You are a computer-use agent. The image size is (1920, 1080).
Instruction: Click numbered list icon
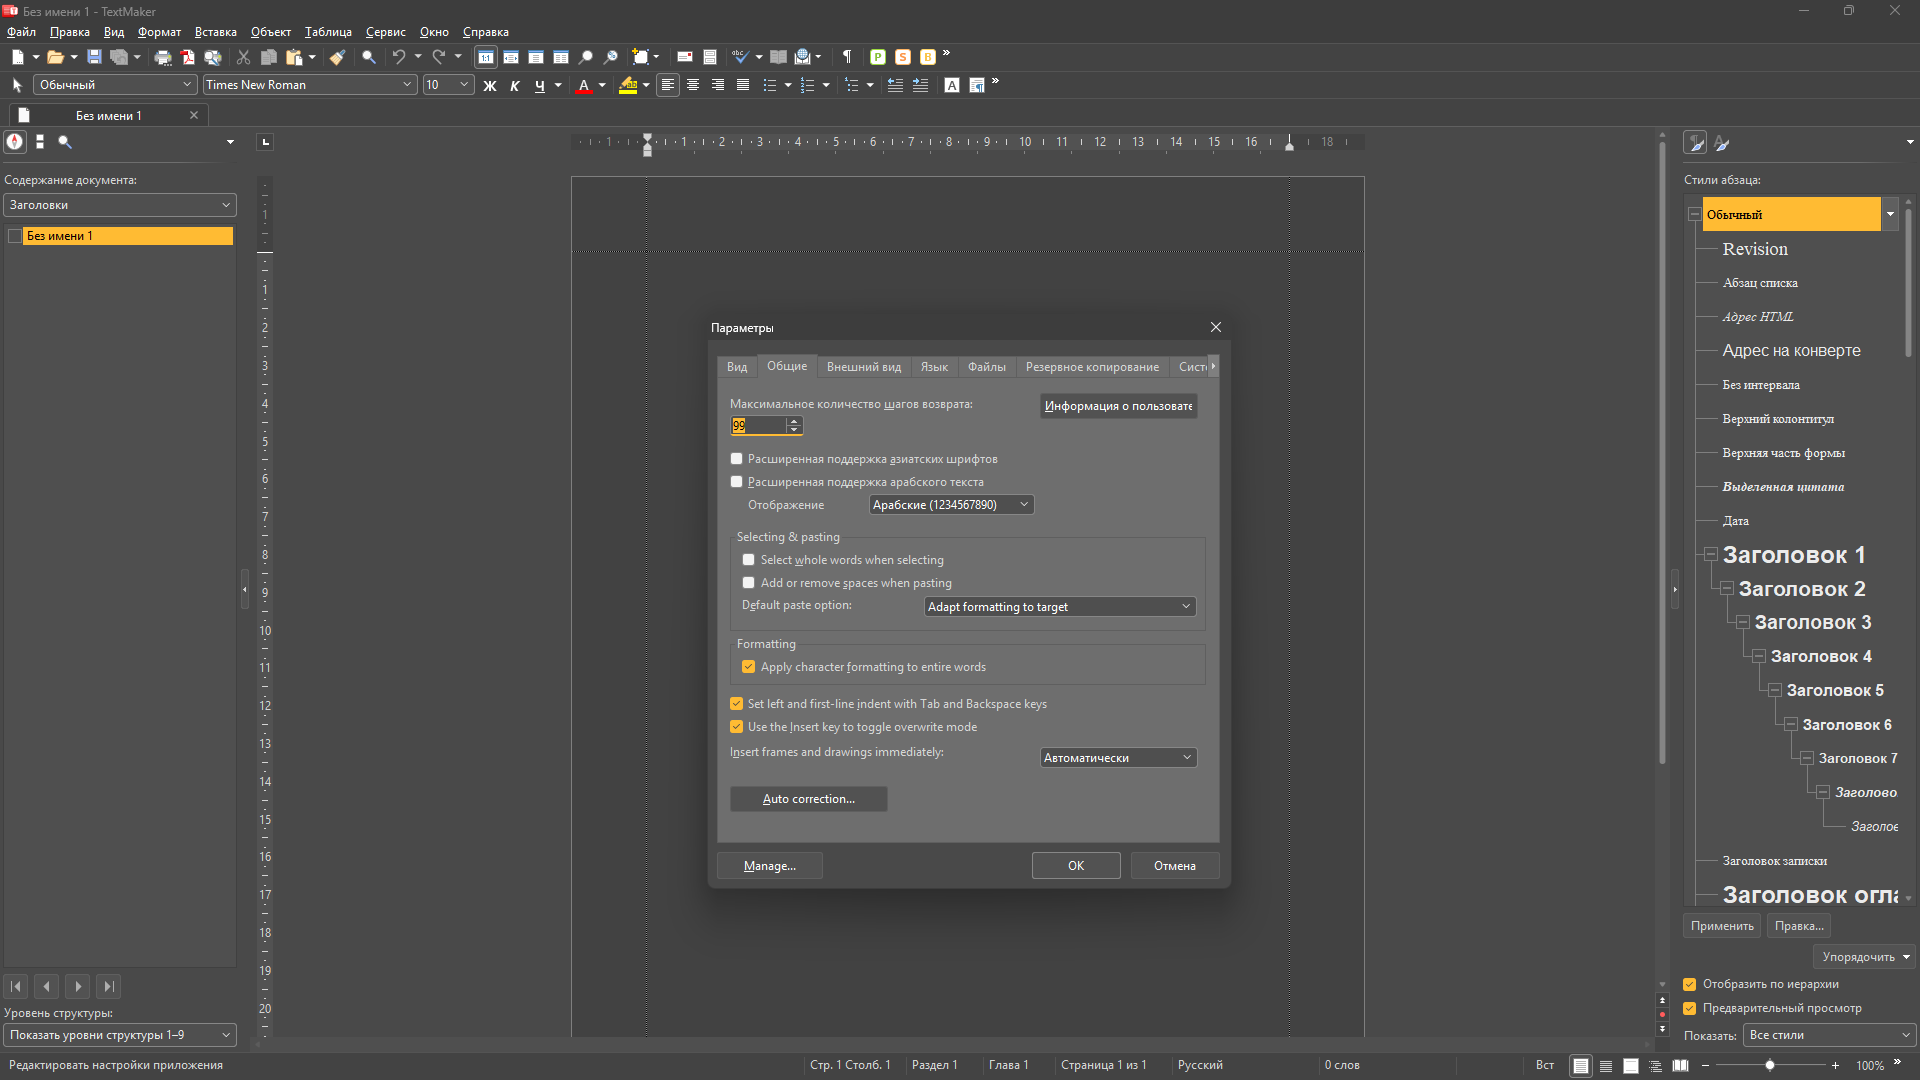pos(808,85)
